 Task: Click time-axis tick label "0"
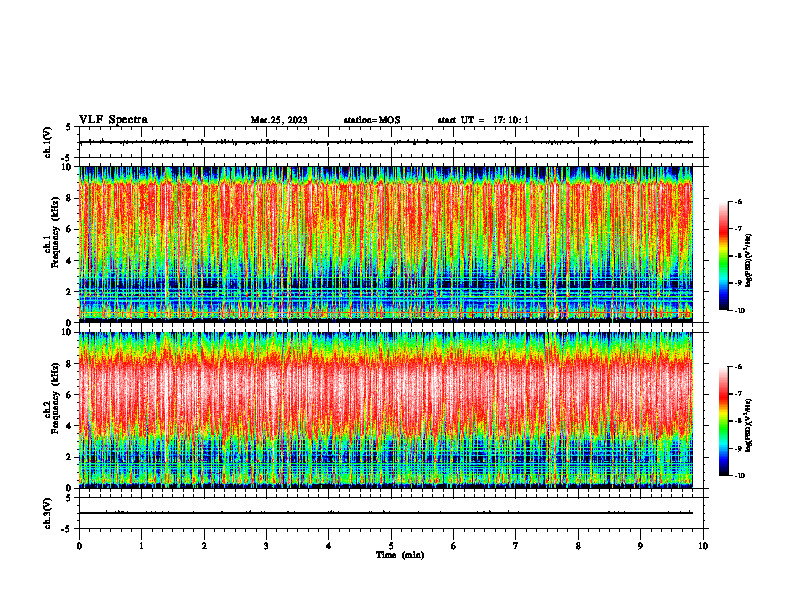point(79,546)
